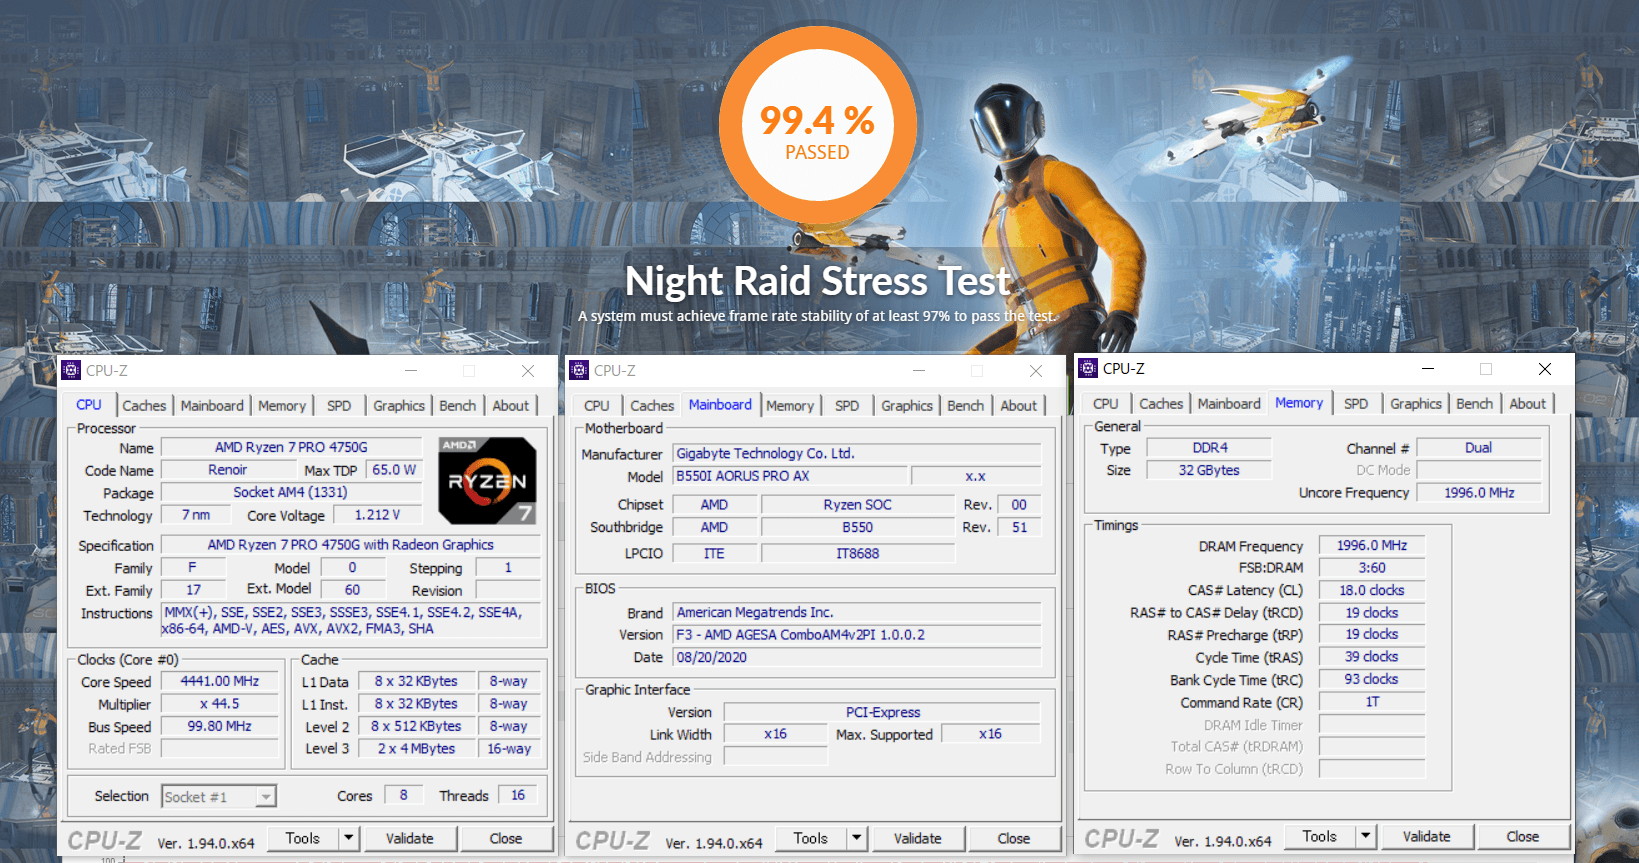Screen dimensions: 1639x863
Task: Select CPU tab in middle CPU-Z window
Action: click(x=597, y=405)
